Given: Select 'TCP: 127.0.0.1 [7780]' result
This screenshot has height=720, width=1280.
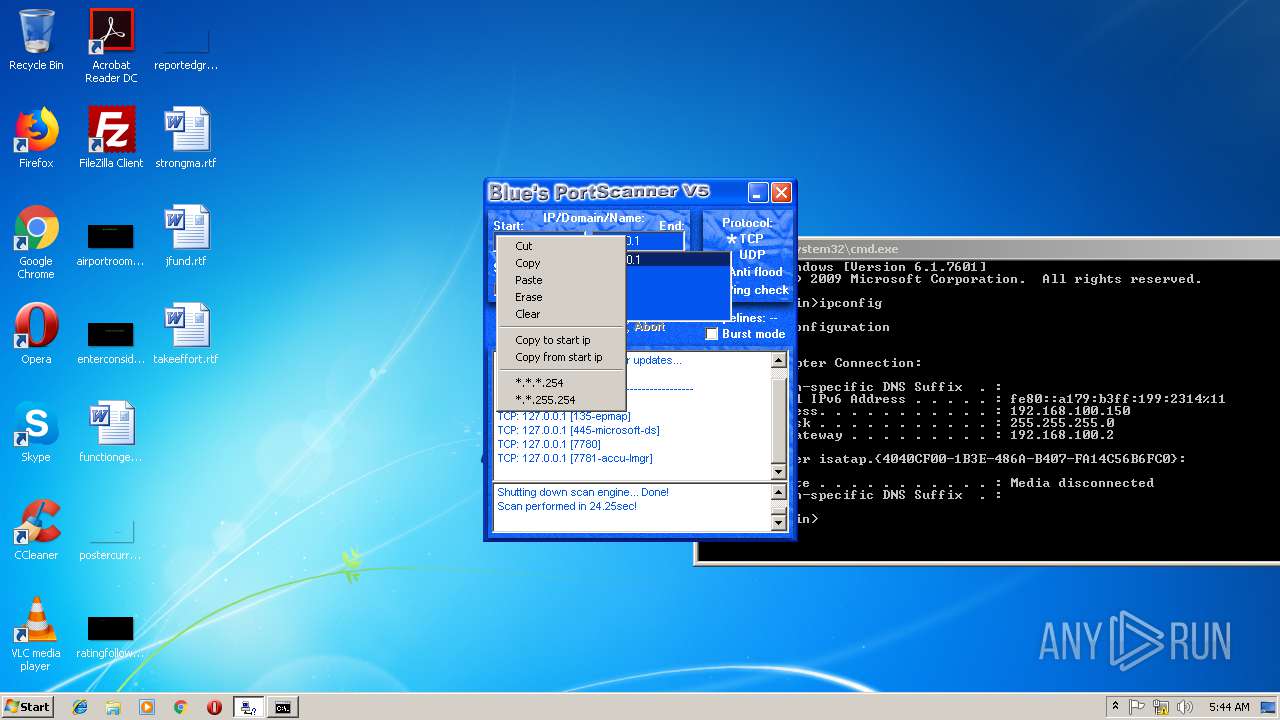Looking at the screenshot, I should [x=547, y=445].
